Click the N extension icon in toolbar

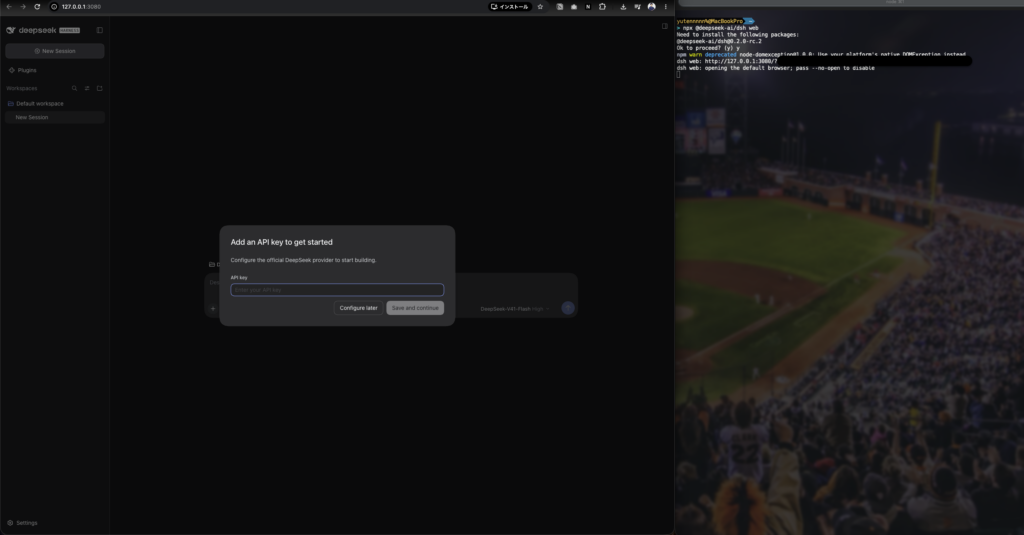(x=588, y=7)
